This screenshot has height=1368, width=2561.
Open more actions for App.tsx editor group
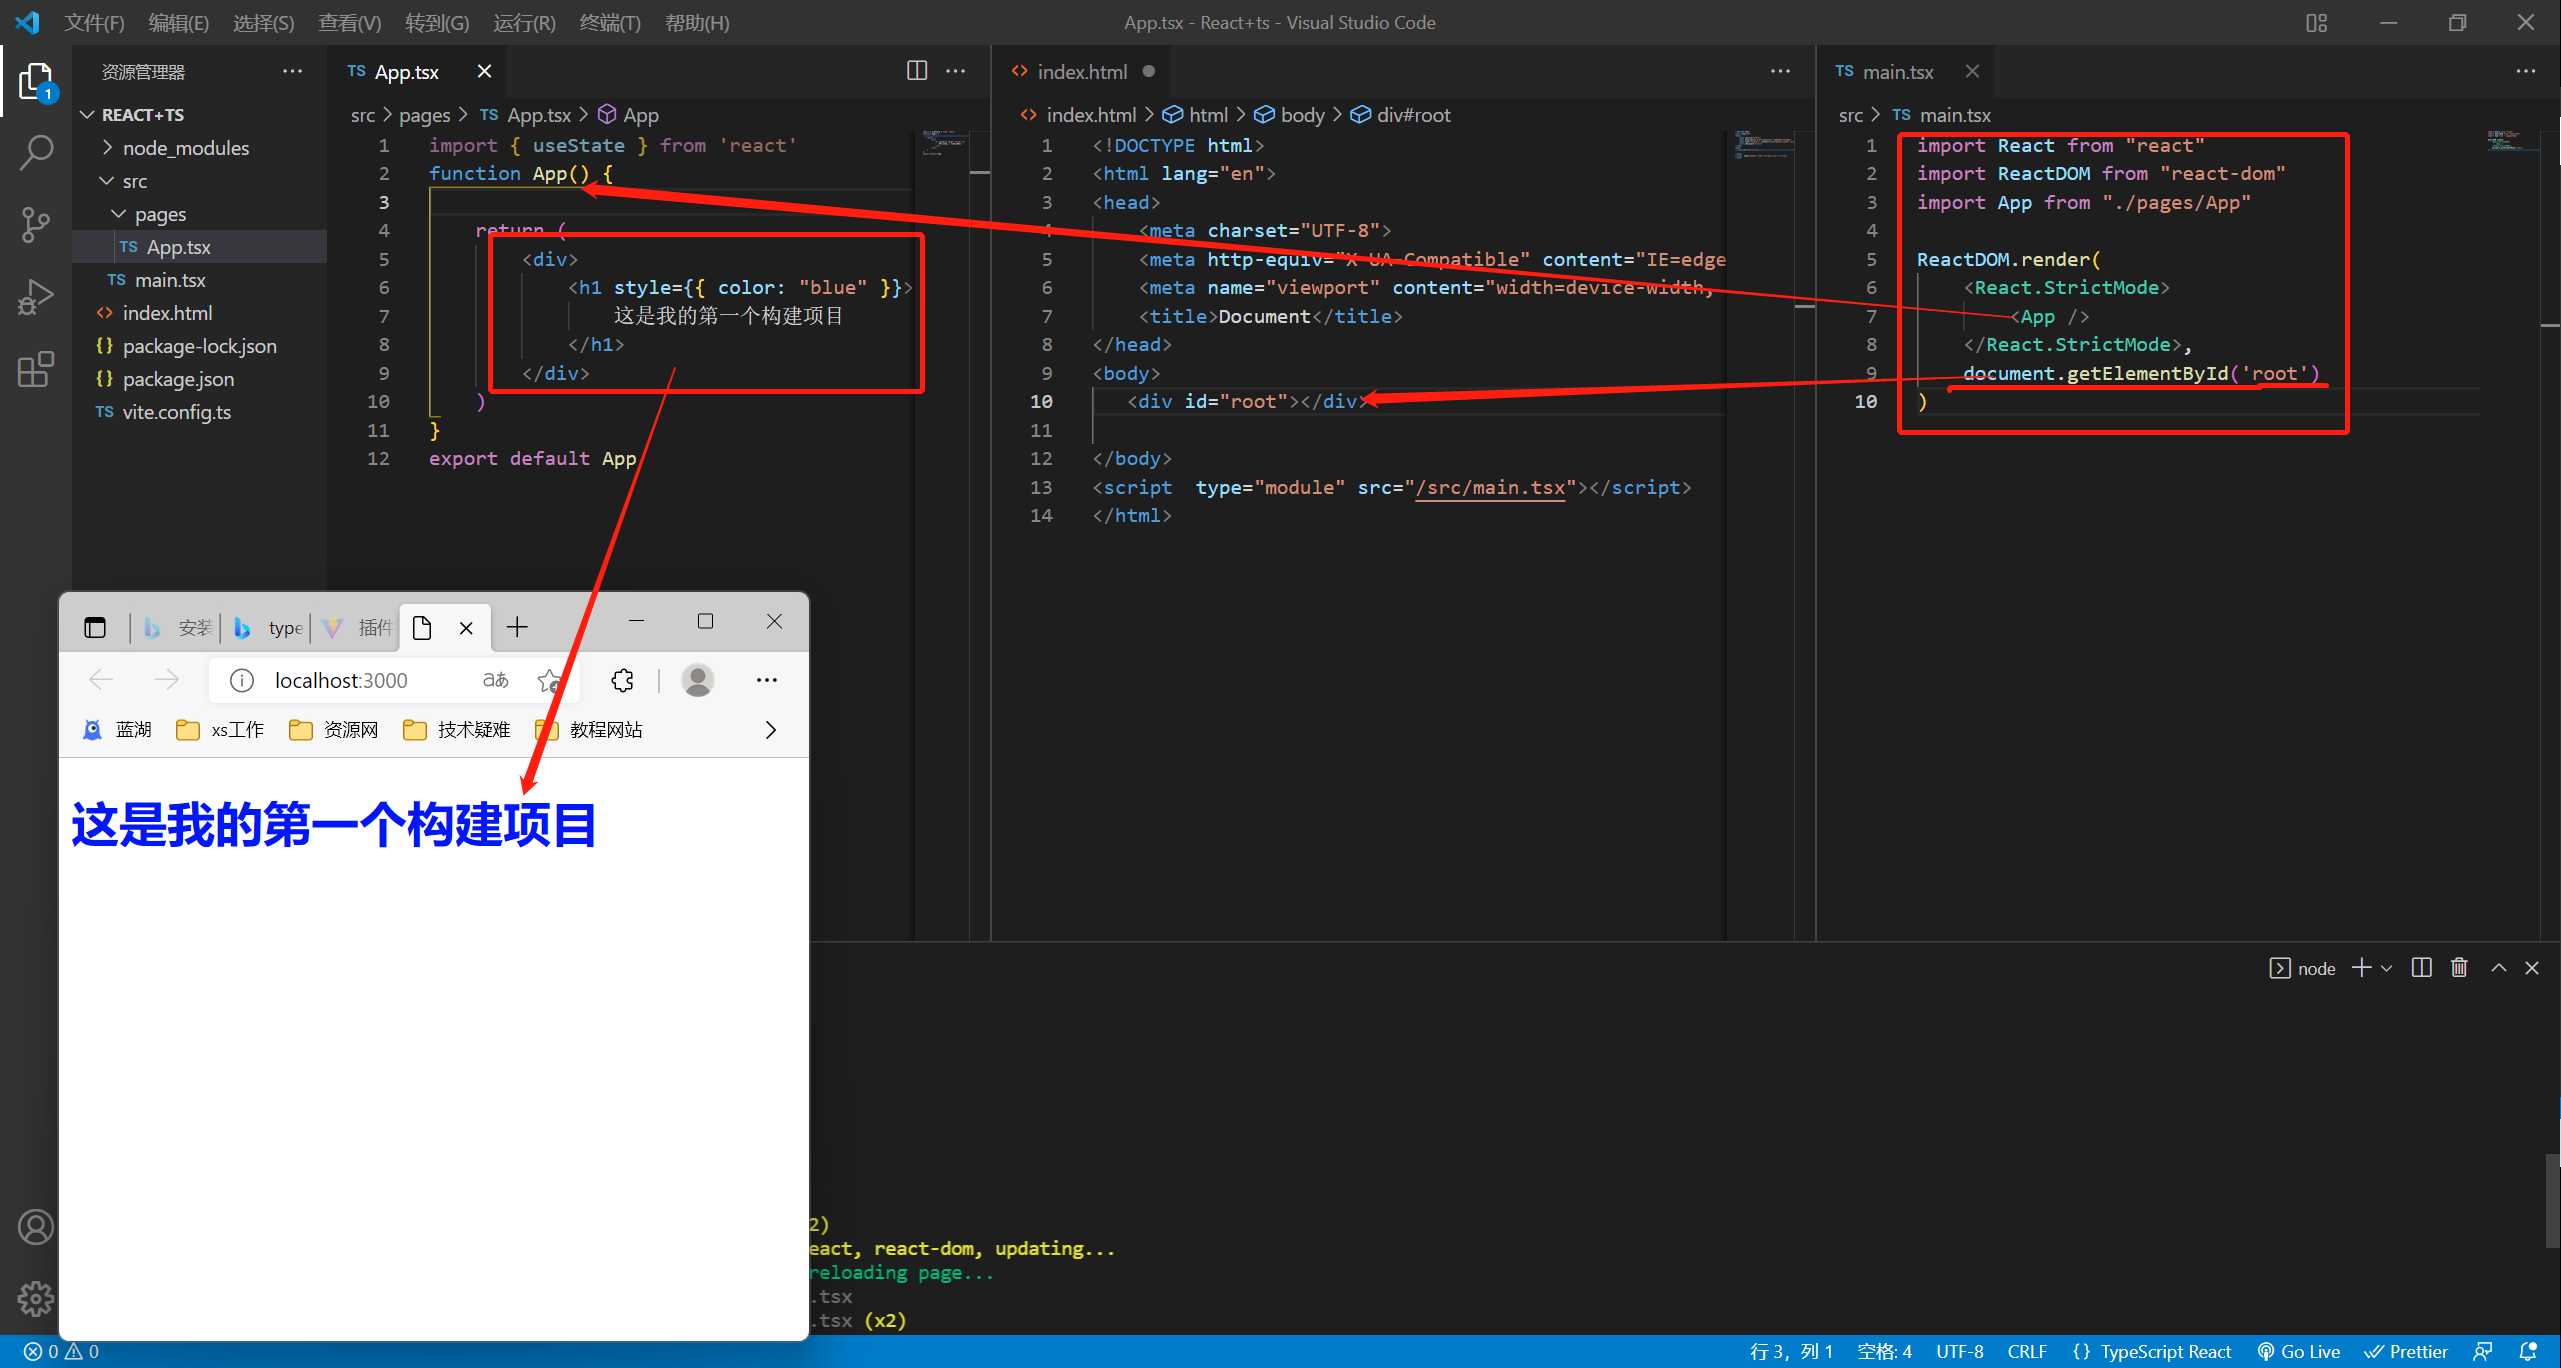(x=955, y=71)
